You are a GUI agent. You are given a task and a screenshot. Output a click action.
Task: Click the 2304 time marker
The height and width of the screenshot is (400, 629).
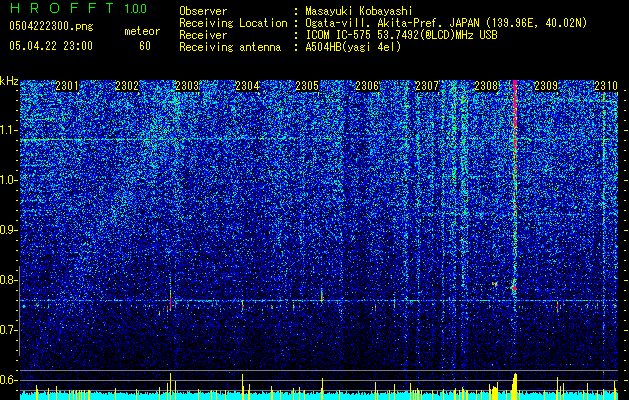[247, 86]
